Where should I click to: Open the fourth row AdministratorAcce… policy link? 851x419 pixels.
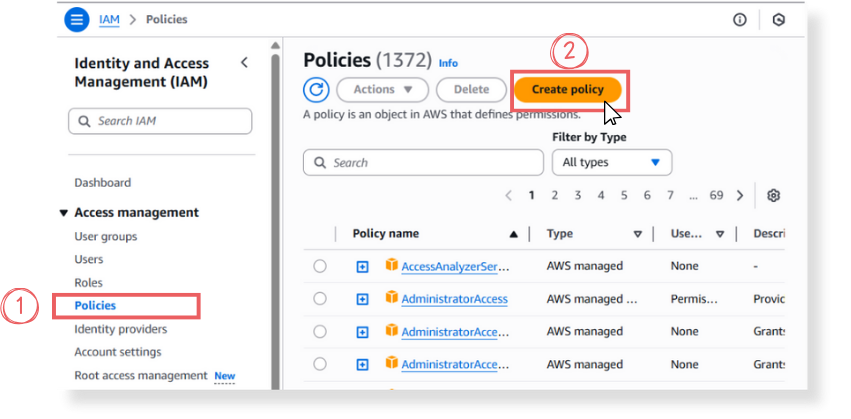(x=456, y=364)
